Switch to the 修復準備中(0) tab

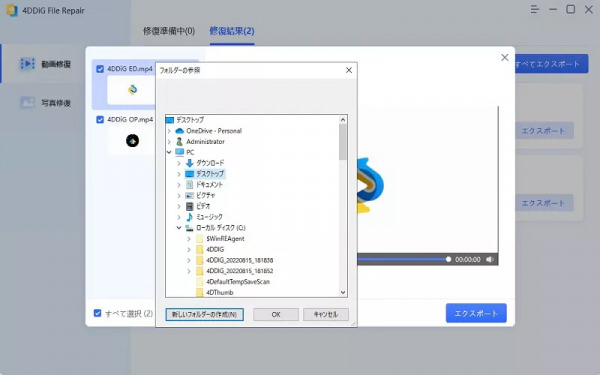point(169,31)
